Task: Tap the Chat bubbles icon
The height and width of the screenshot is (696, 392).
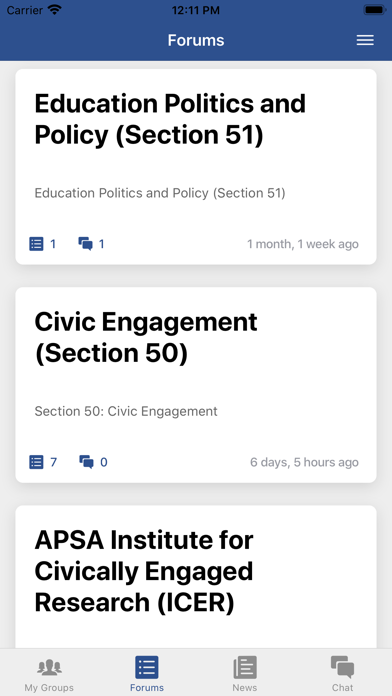Action: pyautogui.click(x=343, y=667)
